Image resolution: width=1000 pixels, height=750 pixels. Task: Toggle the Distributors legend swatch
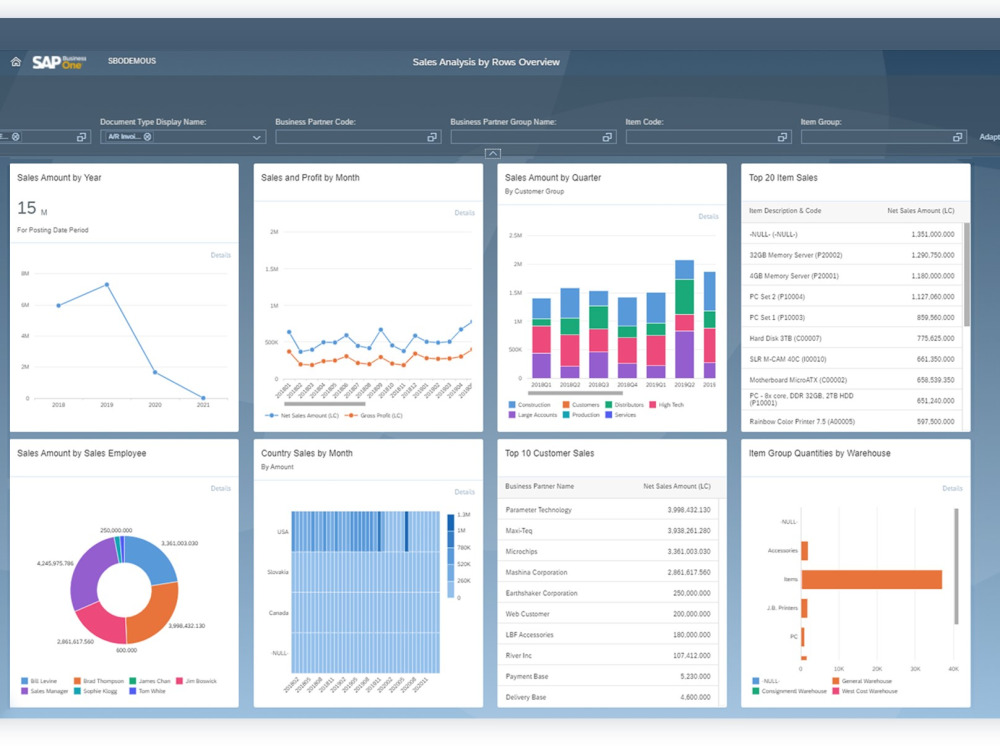608,405
